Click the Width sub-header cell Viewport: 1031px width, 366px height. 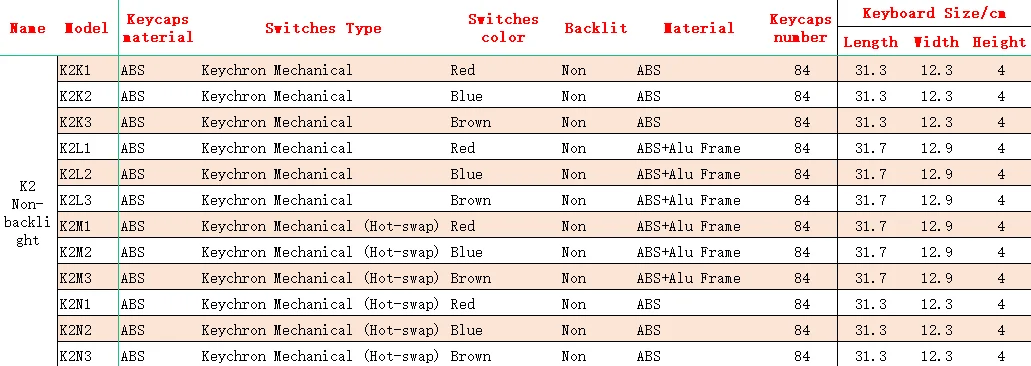click(x=936, y=42)
